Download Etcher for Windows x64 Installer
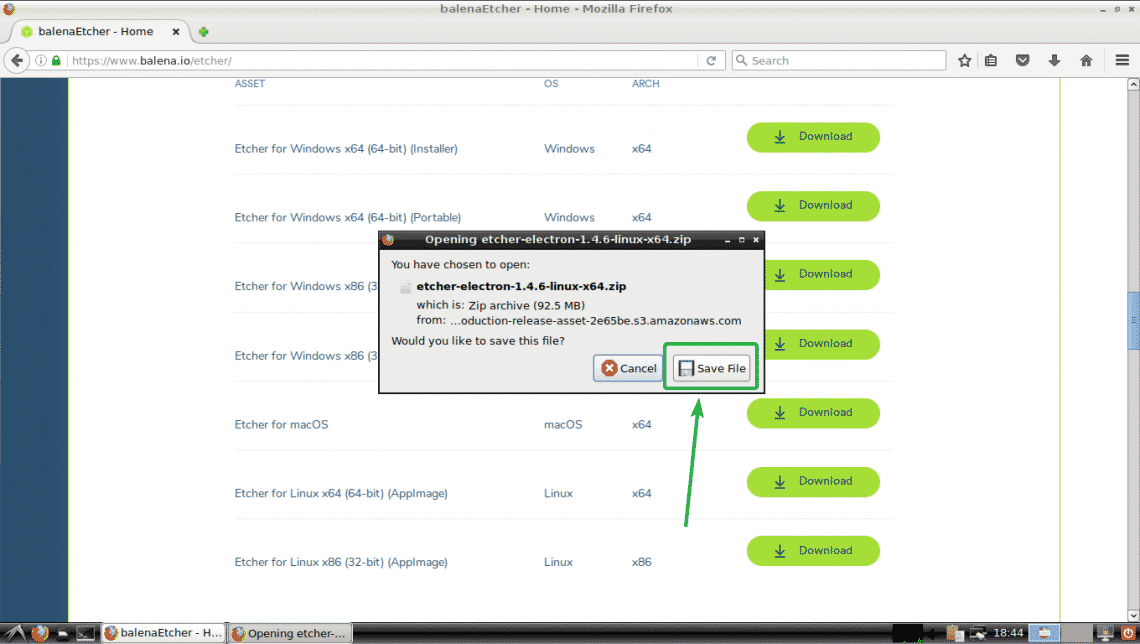Viewport: 1140px width, 644px height. [813, 137]
